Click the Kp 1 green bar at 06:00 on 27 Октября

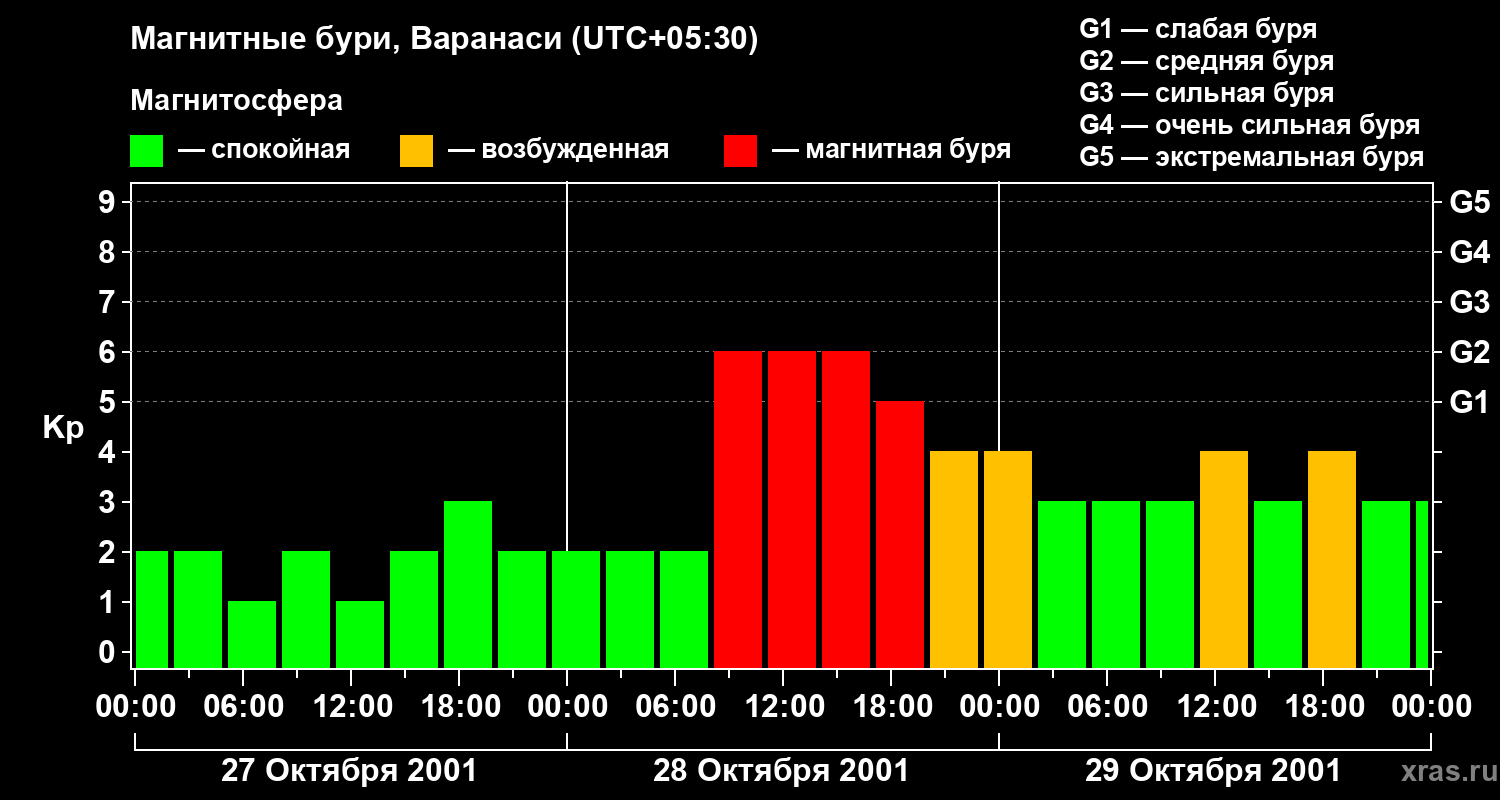point(252,634)
